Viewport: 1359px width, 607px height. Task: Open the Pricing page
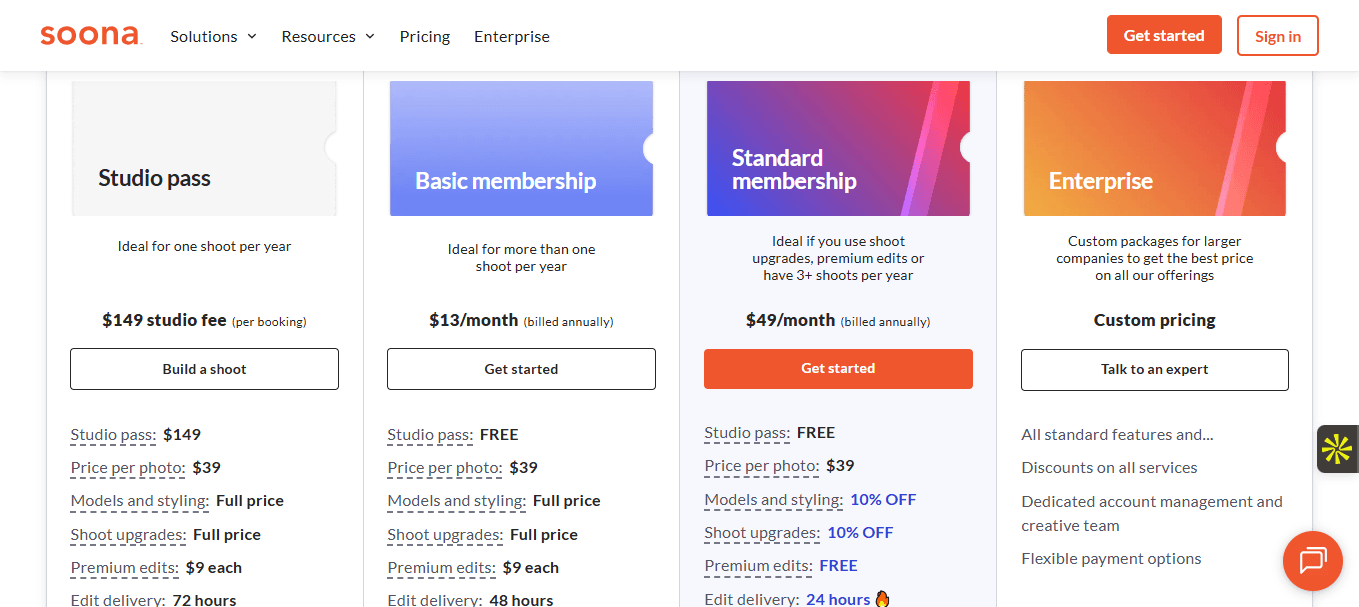(425, 36)
